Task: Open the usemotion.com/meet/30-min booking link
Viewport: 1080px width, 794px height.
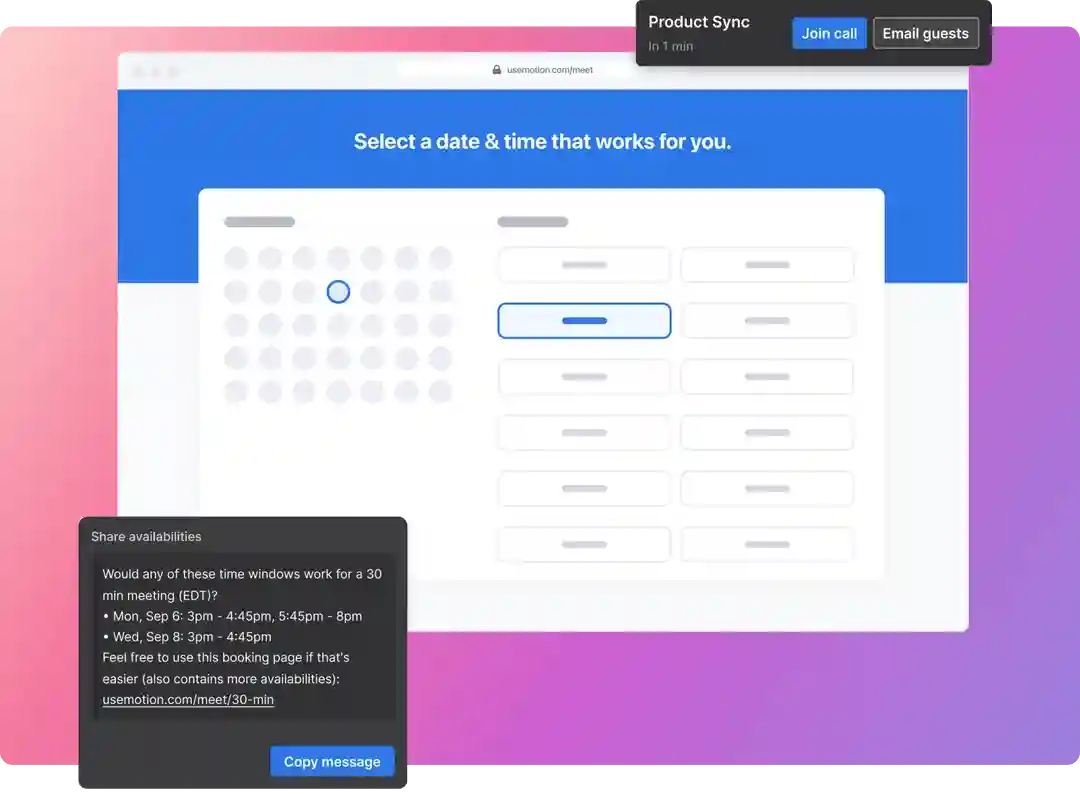Action: click(188, 700)
